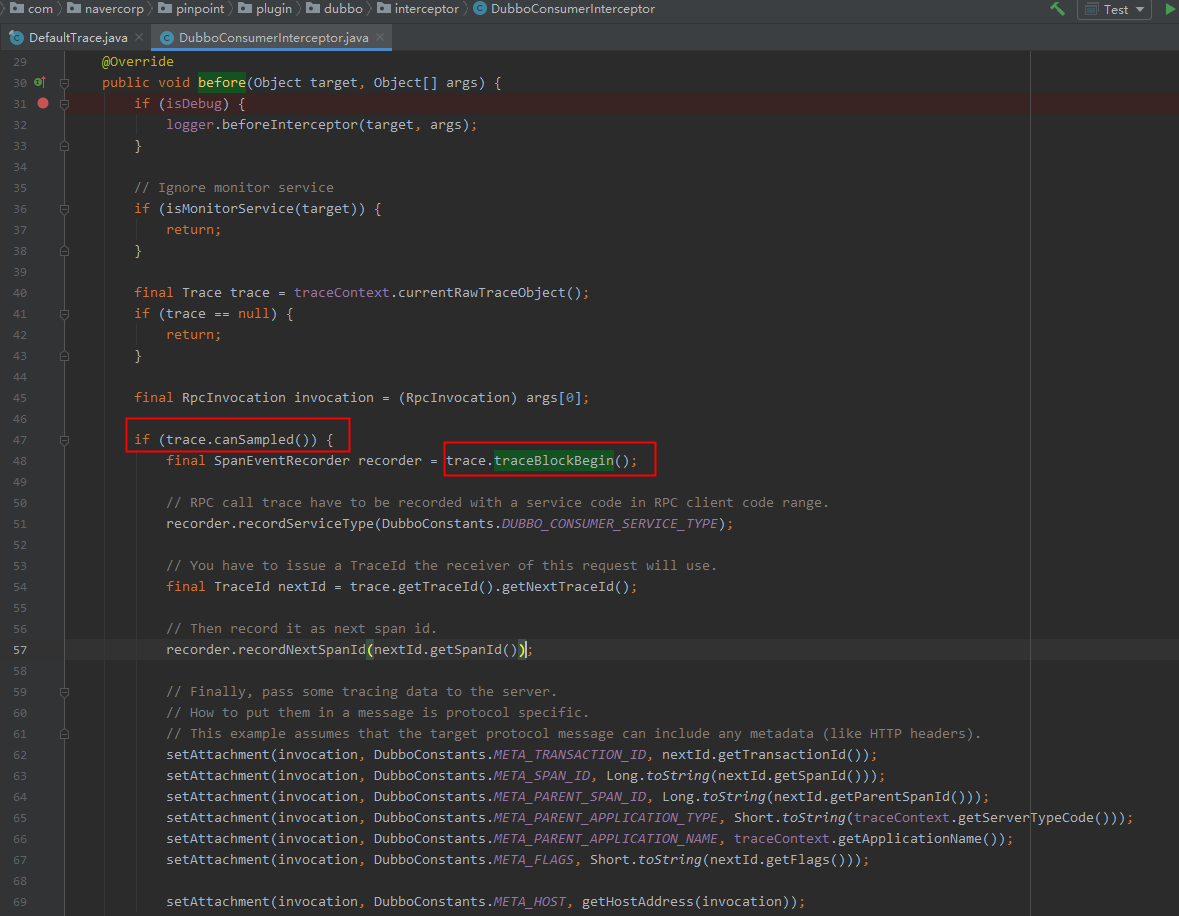Collapse the before method fold marker

(x=65, y=83)
